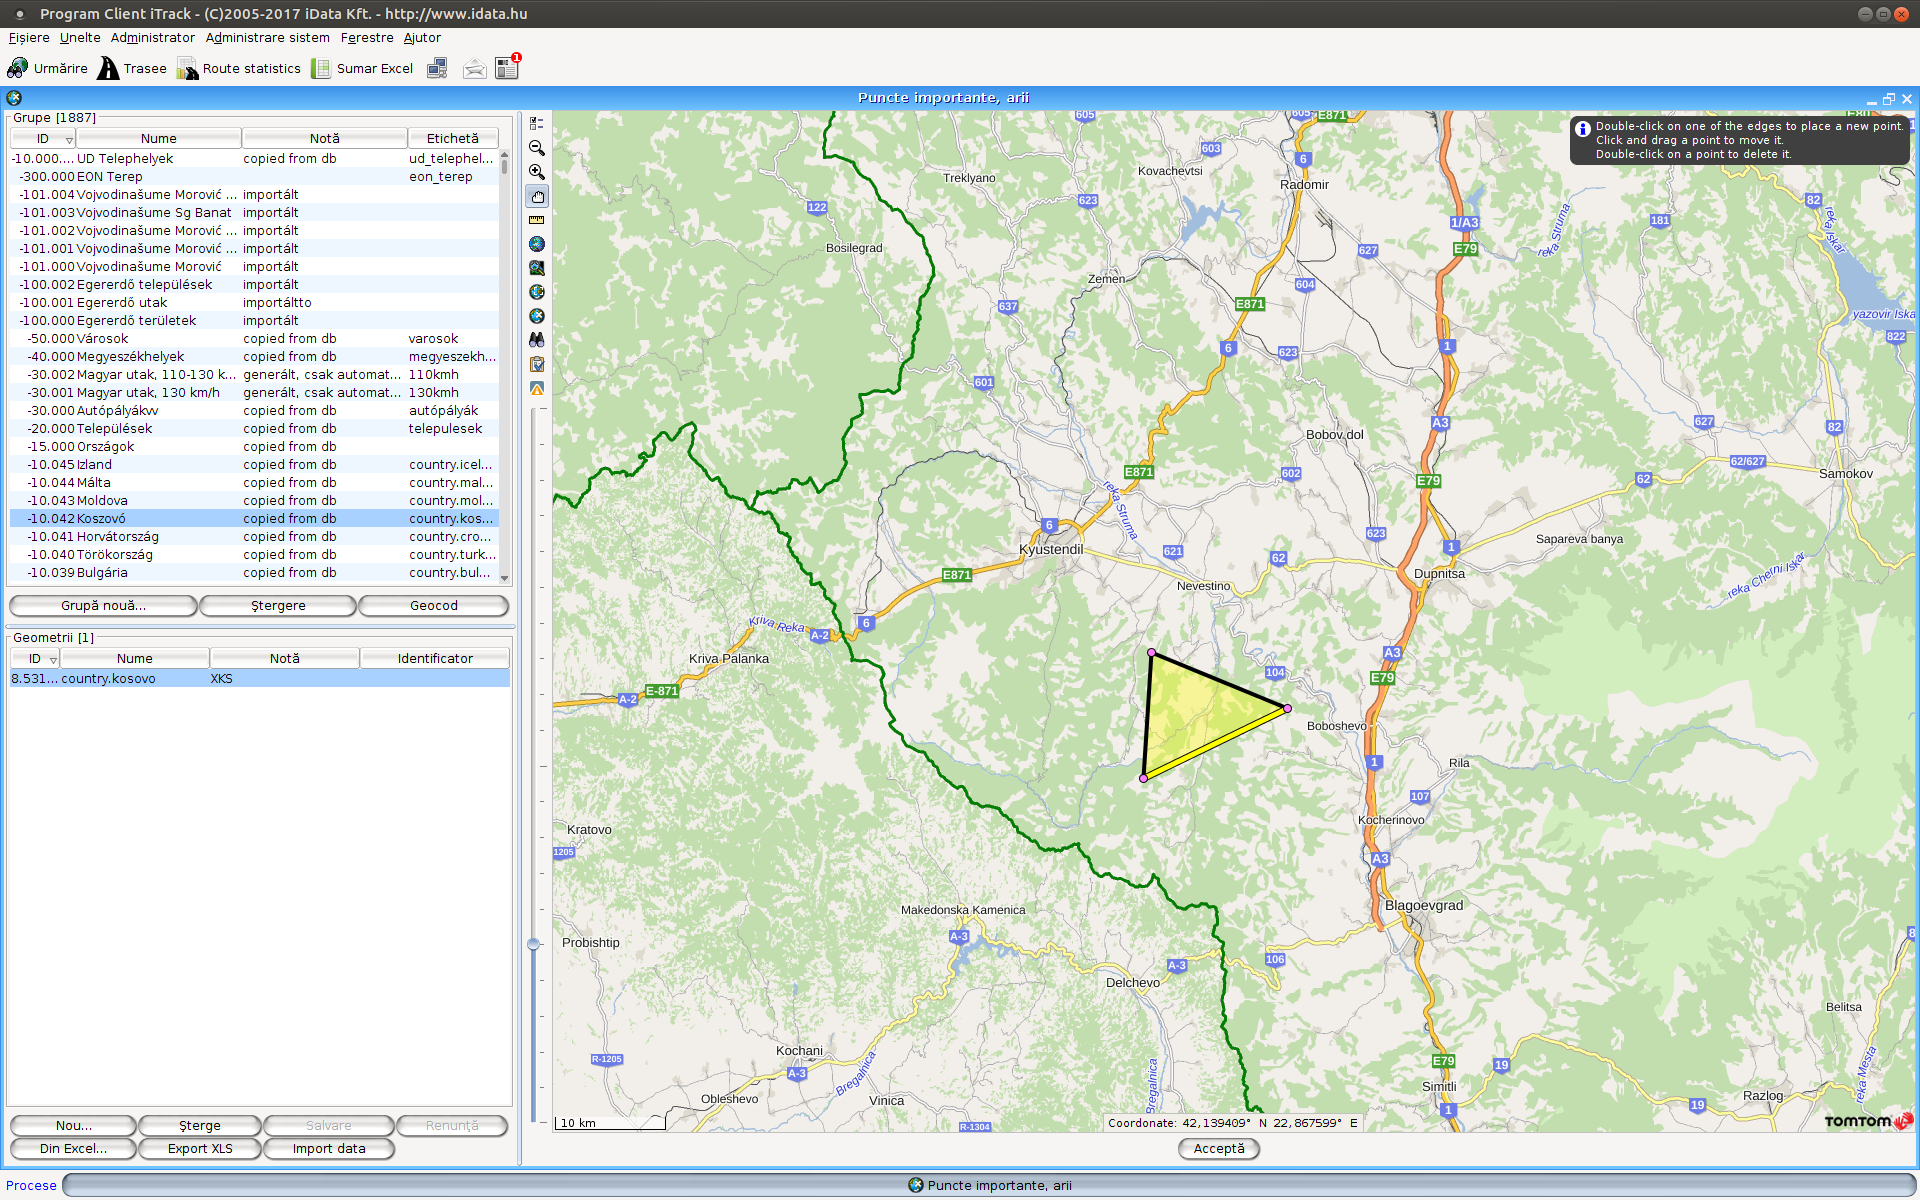The height and width of the screenshot is (1200, 1920).
Task: Open the Ferestre menu
Action: [x=367, y=38]
